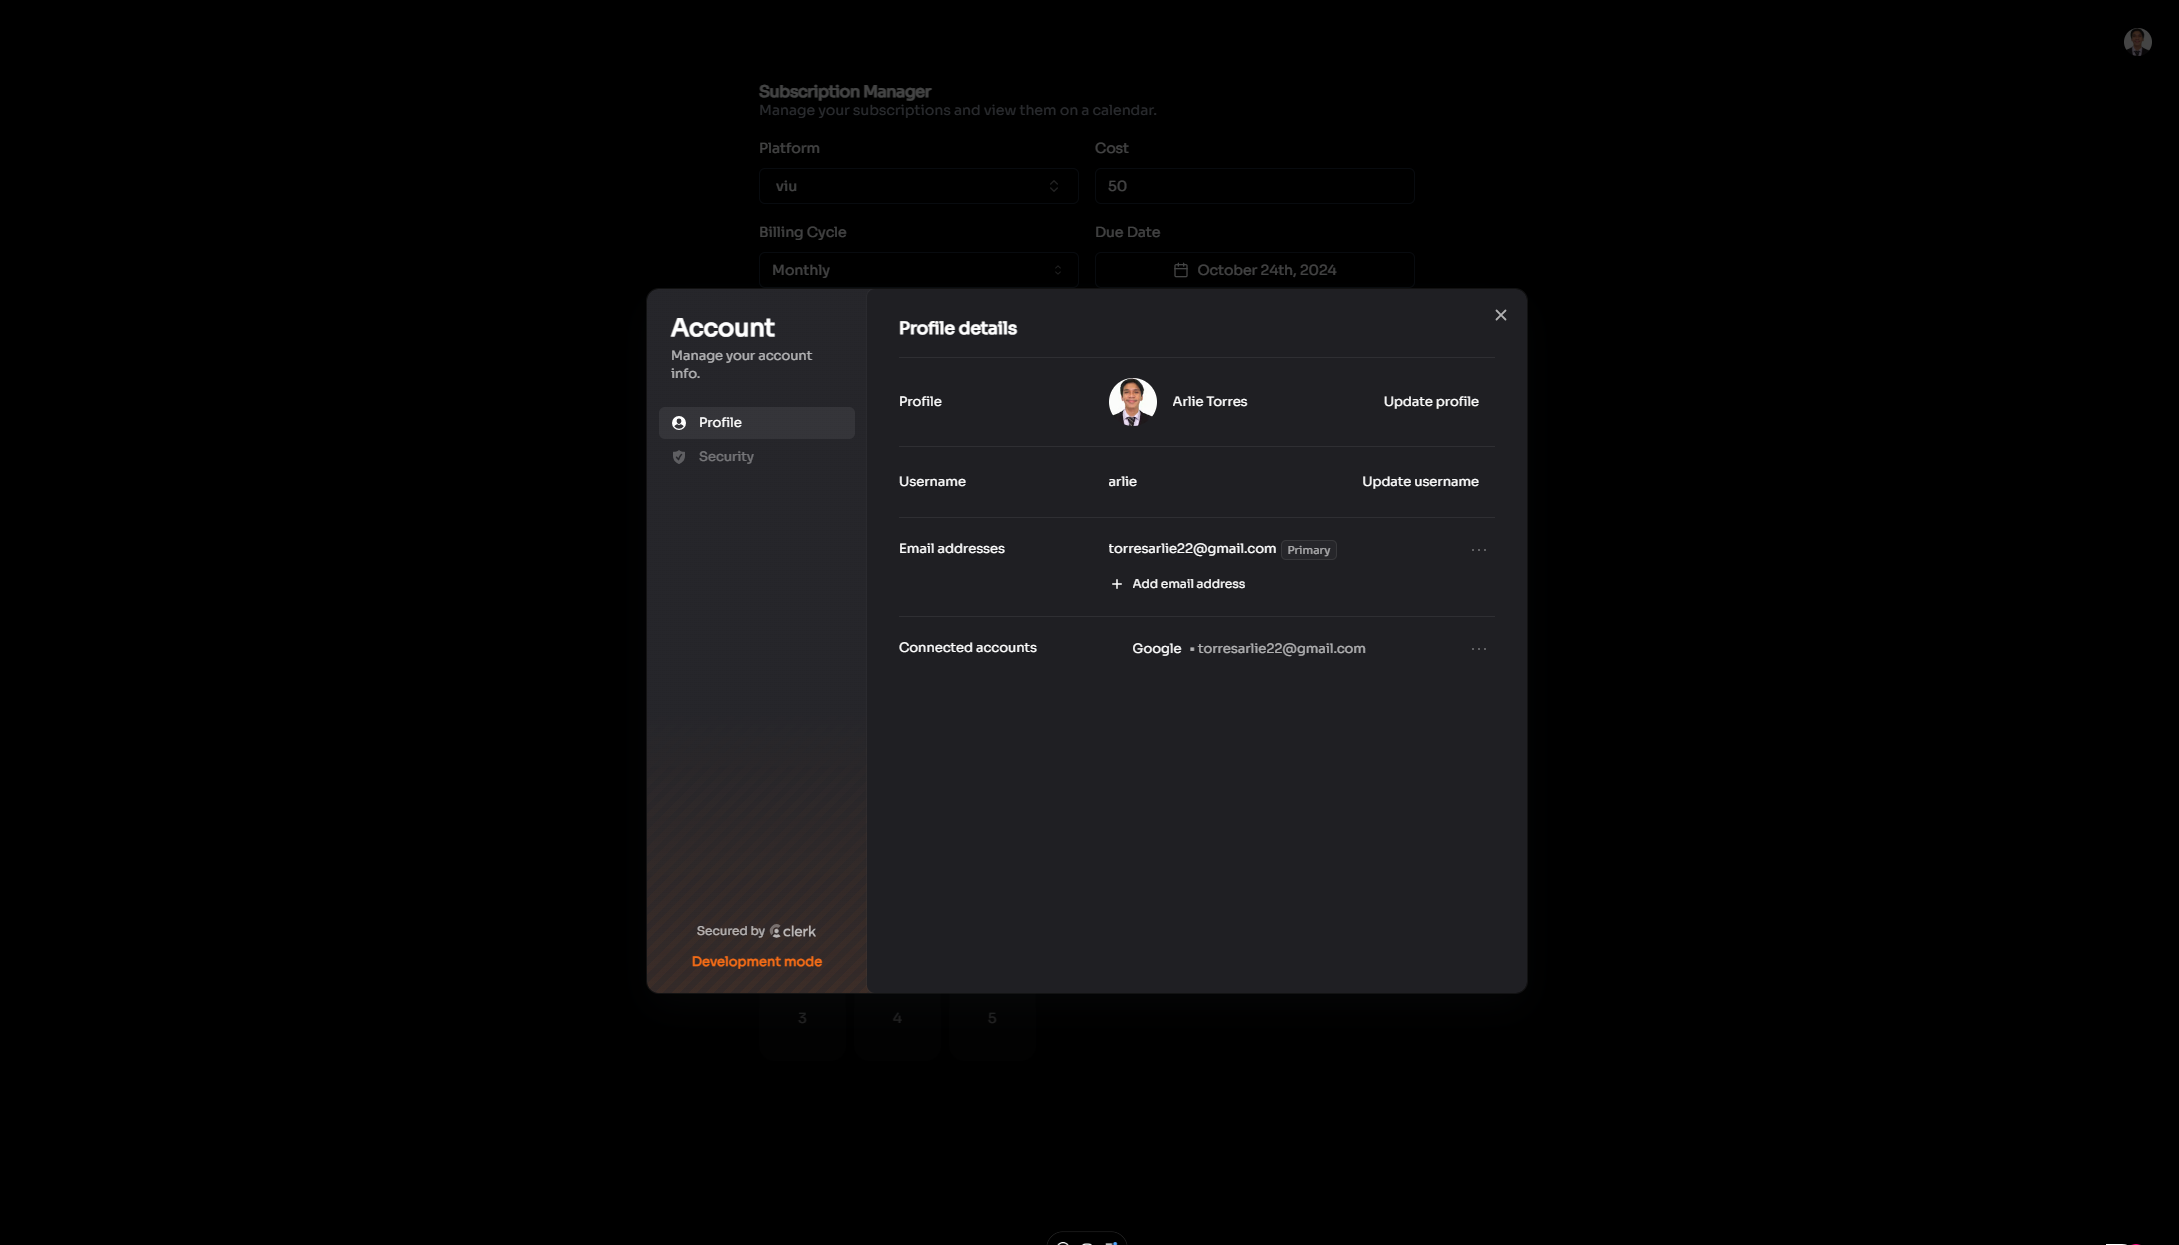Expand the Due Date picker
The image size is (2179, 1245).
[x=1253, y=269]
